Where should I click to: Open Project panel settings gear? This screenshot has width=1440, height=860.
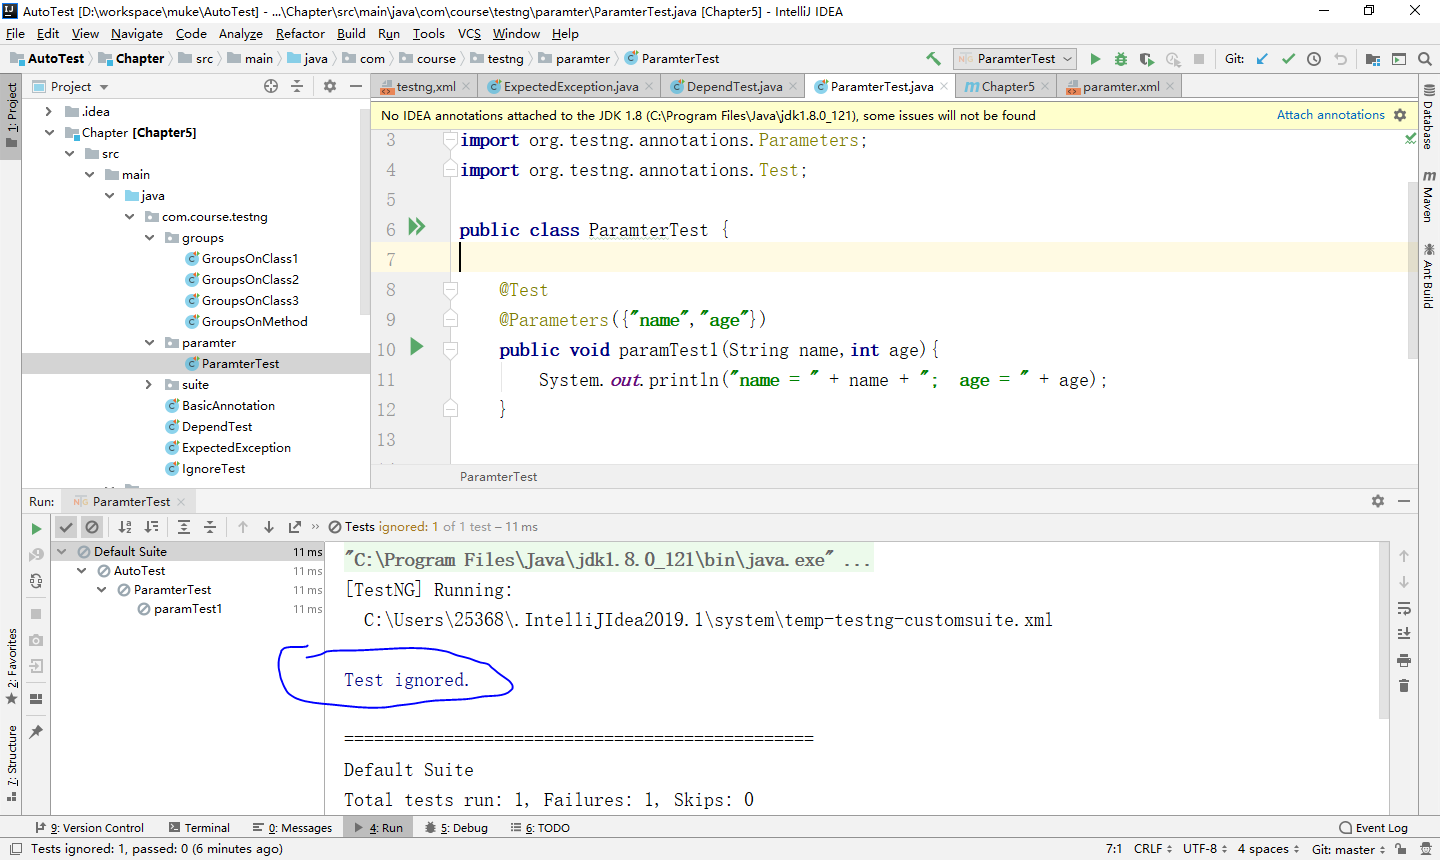[x=330, y=87]
